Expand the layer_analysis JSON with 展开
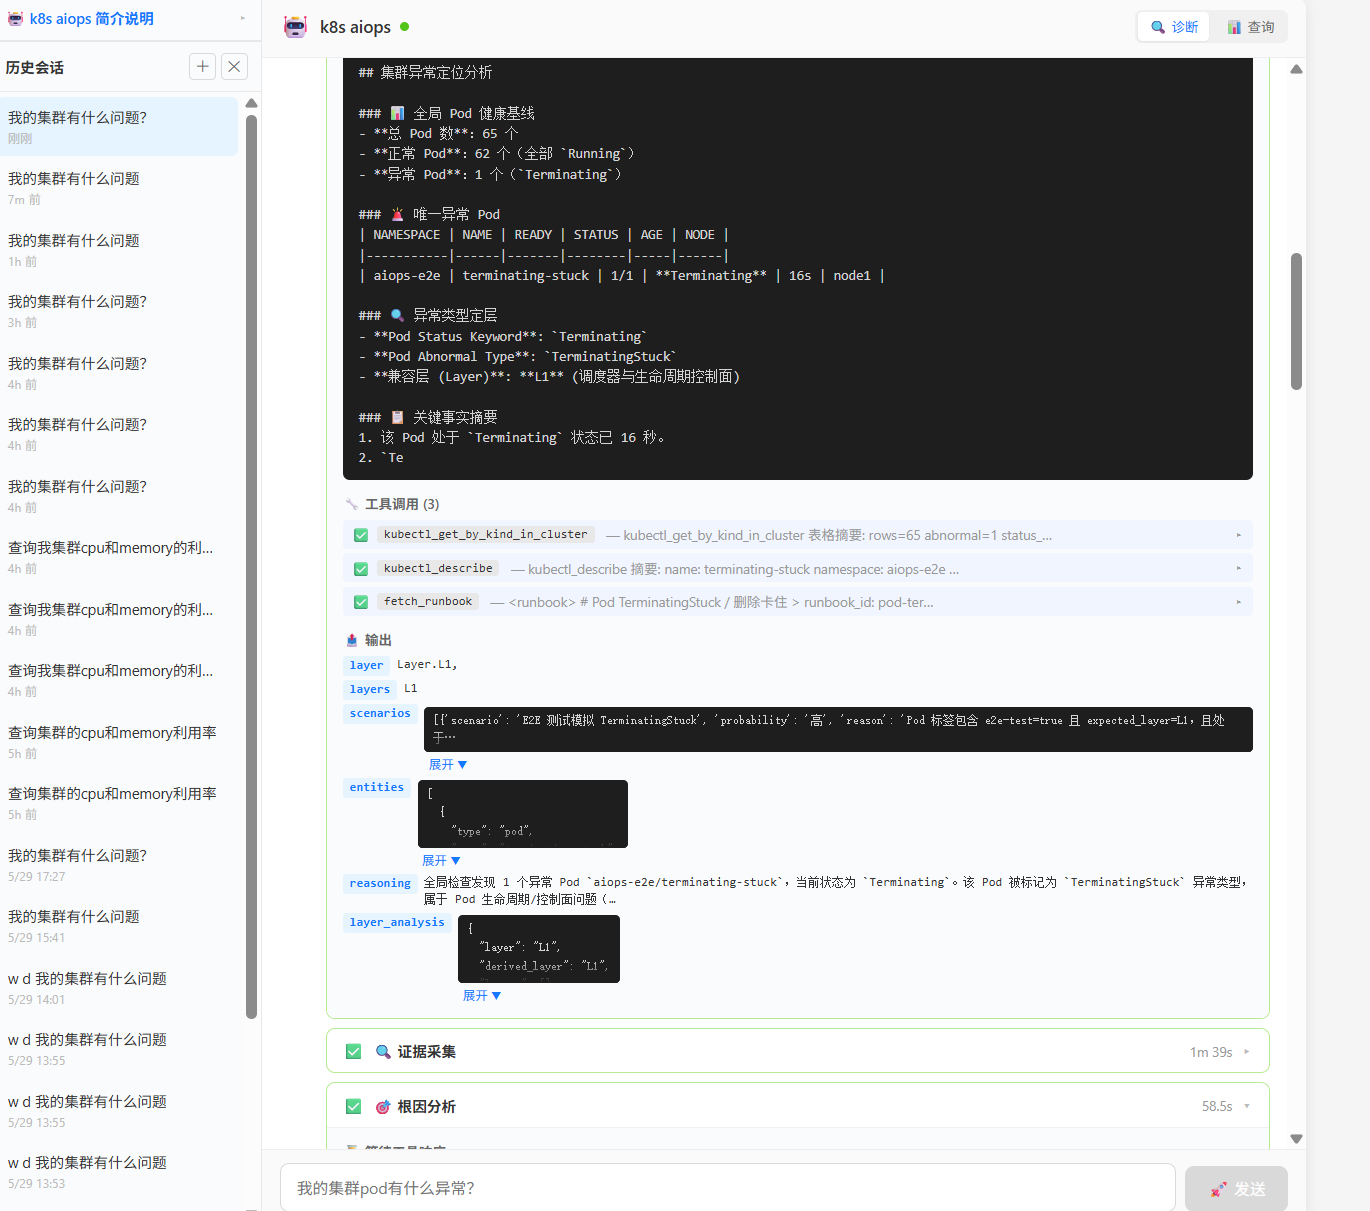Screen dimensions: 1370x1211 [482, 995]
